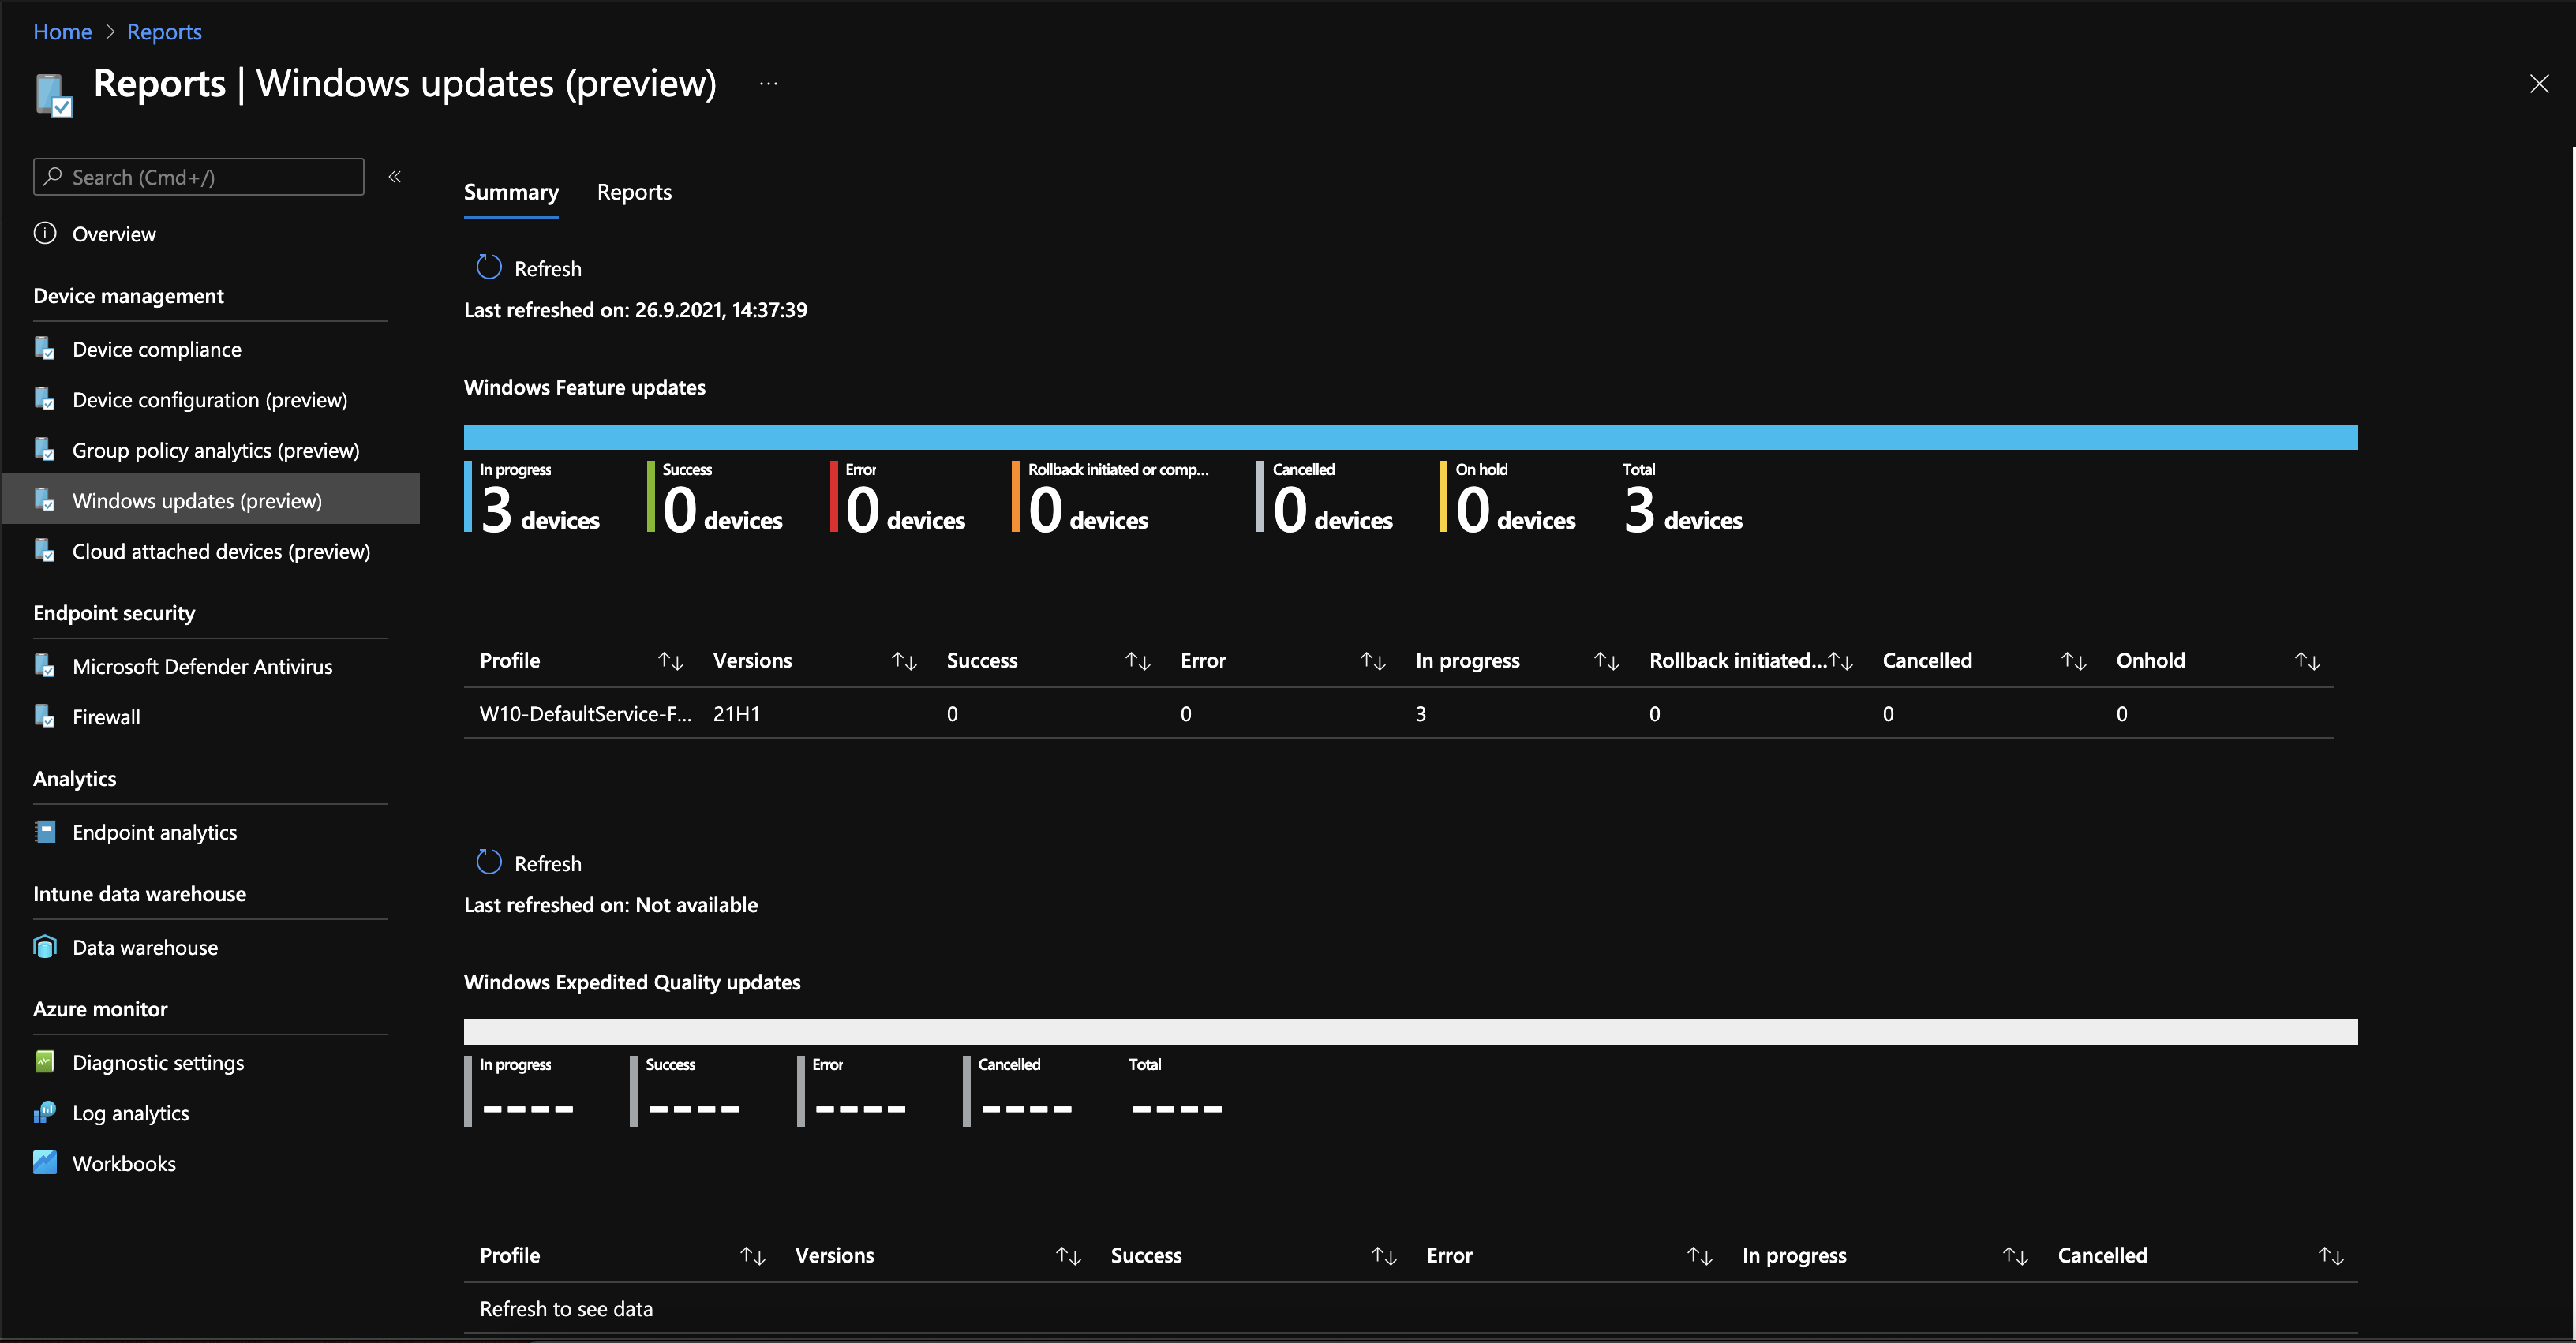Sort Expedited Quality table by Success arrows
The width and height of the screenshot is (2576, 1343).
pos(1384,1256)
